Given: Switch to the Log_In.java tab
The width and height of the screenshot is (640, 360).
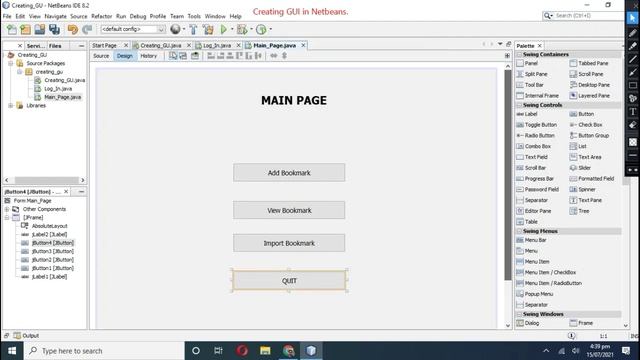Looking at the screenshot, I should 217,45.
